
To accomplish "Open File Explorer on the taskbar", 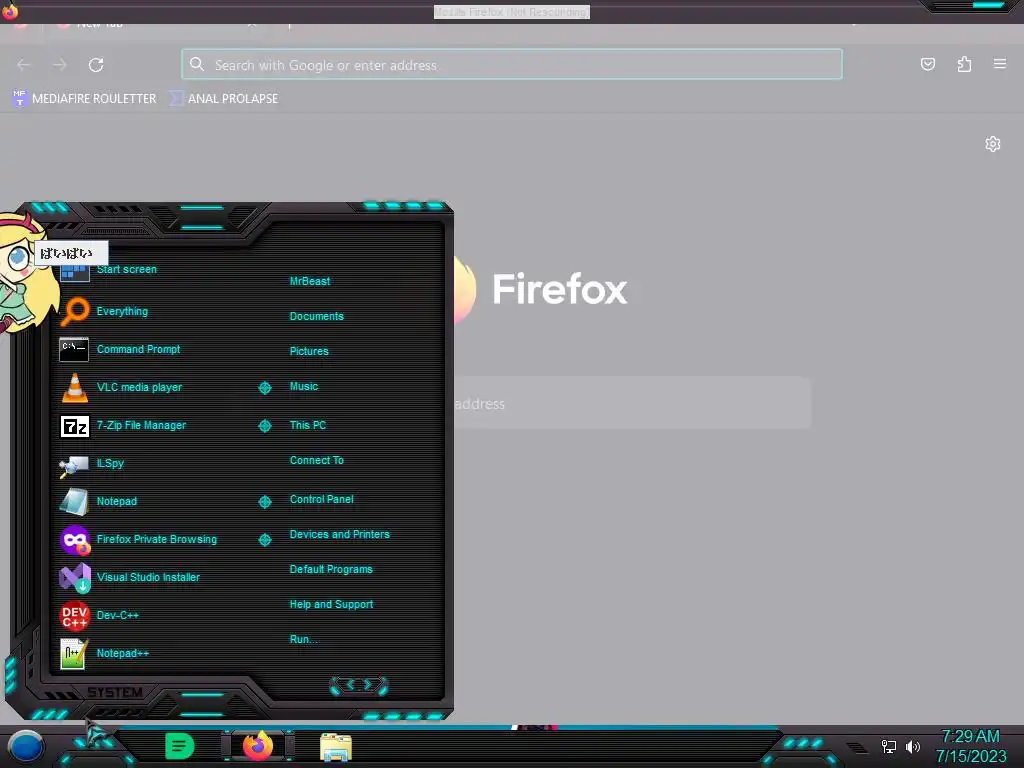I will tap(336, 747).
